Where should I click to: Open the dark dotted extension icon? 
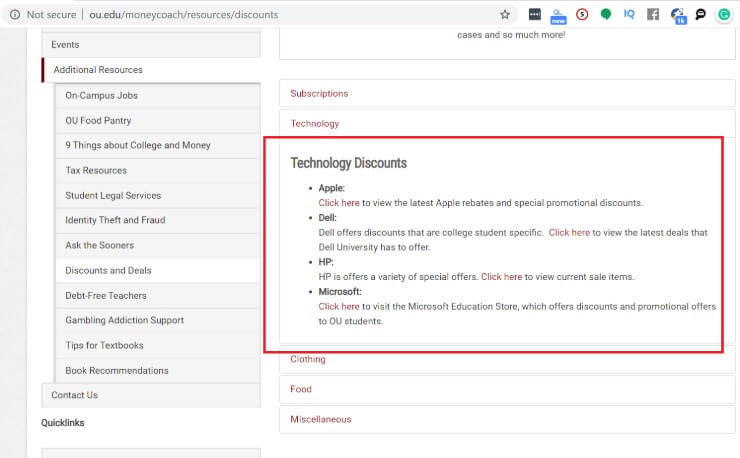(535, 15)
